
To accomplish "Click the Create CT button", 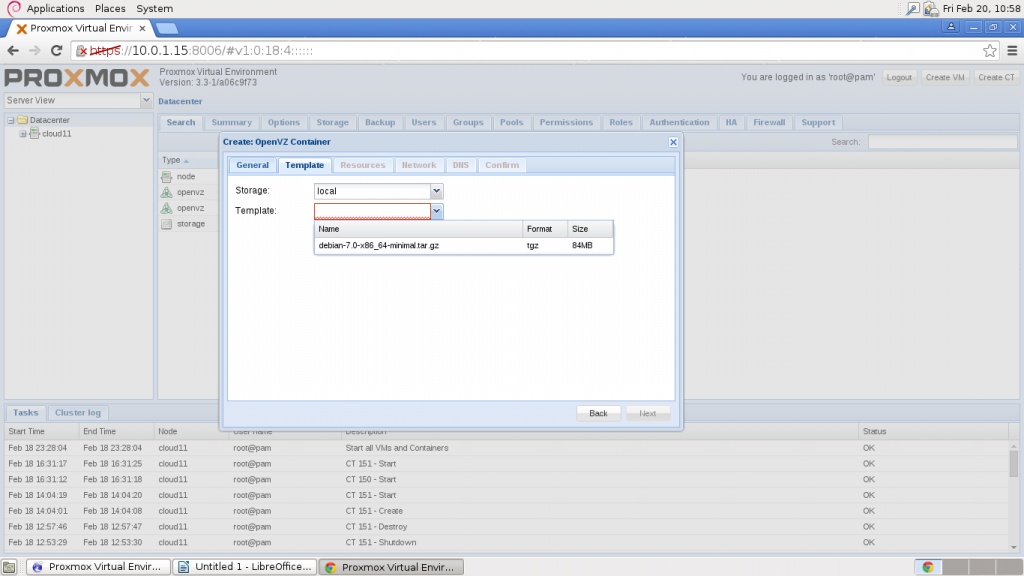I will (996, 77).
